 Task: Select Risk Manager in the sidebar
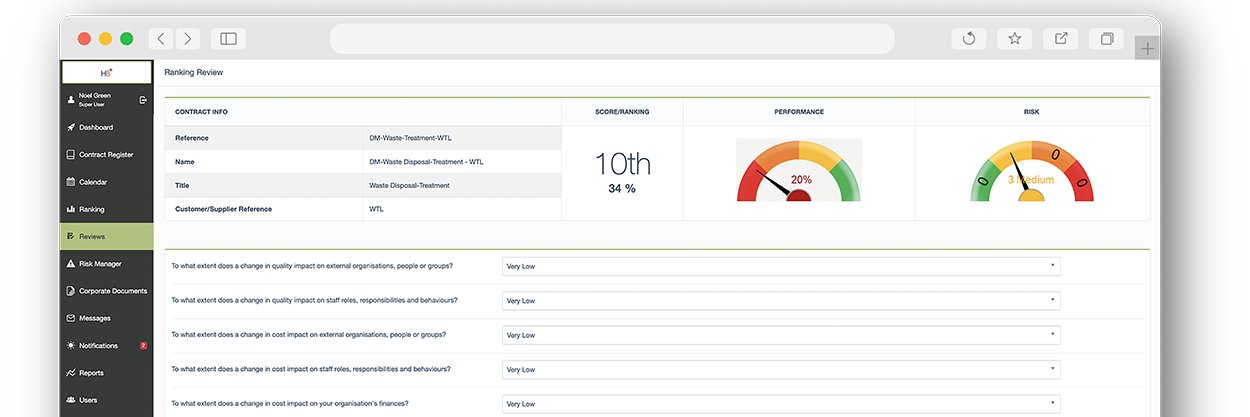tap(107, 264)
